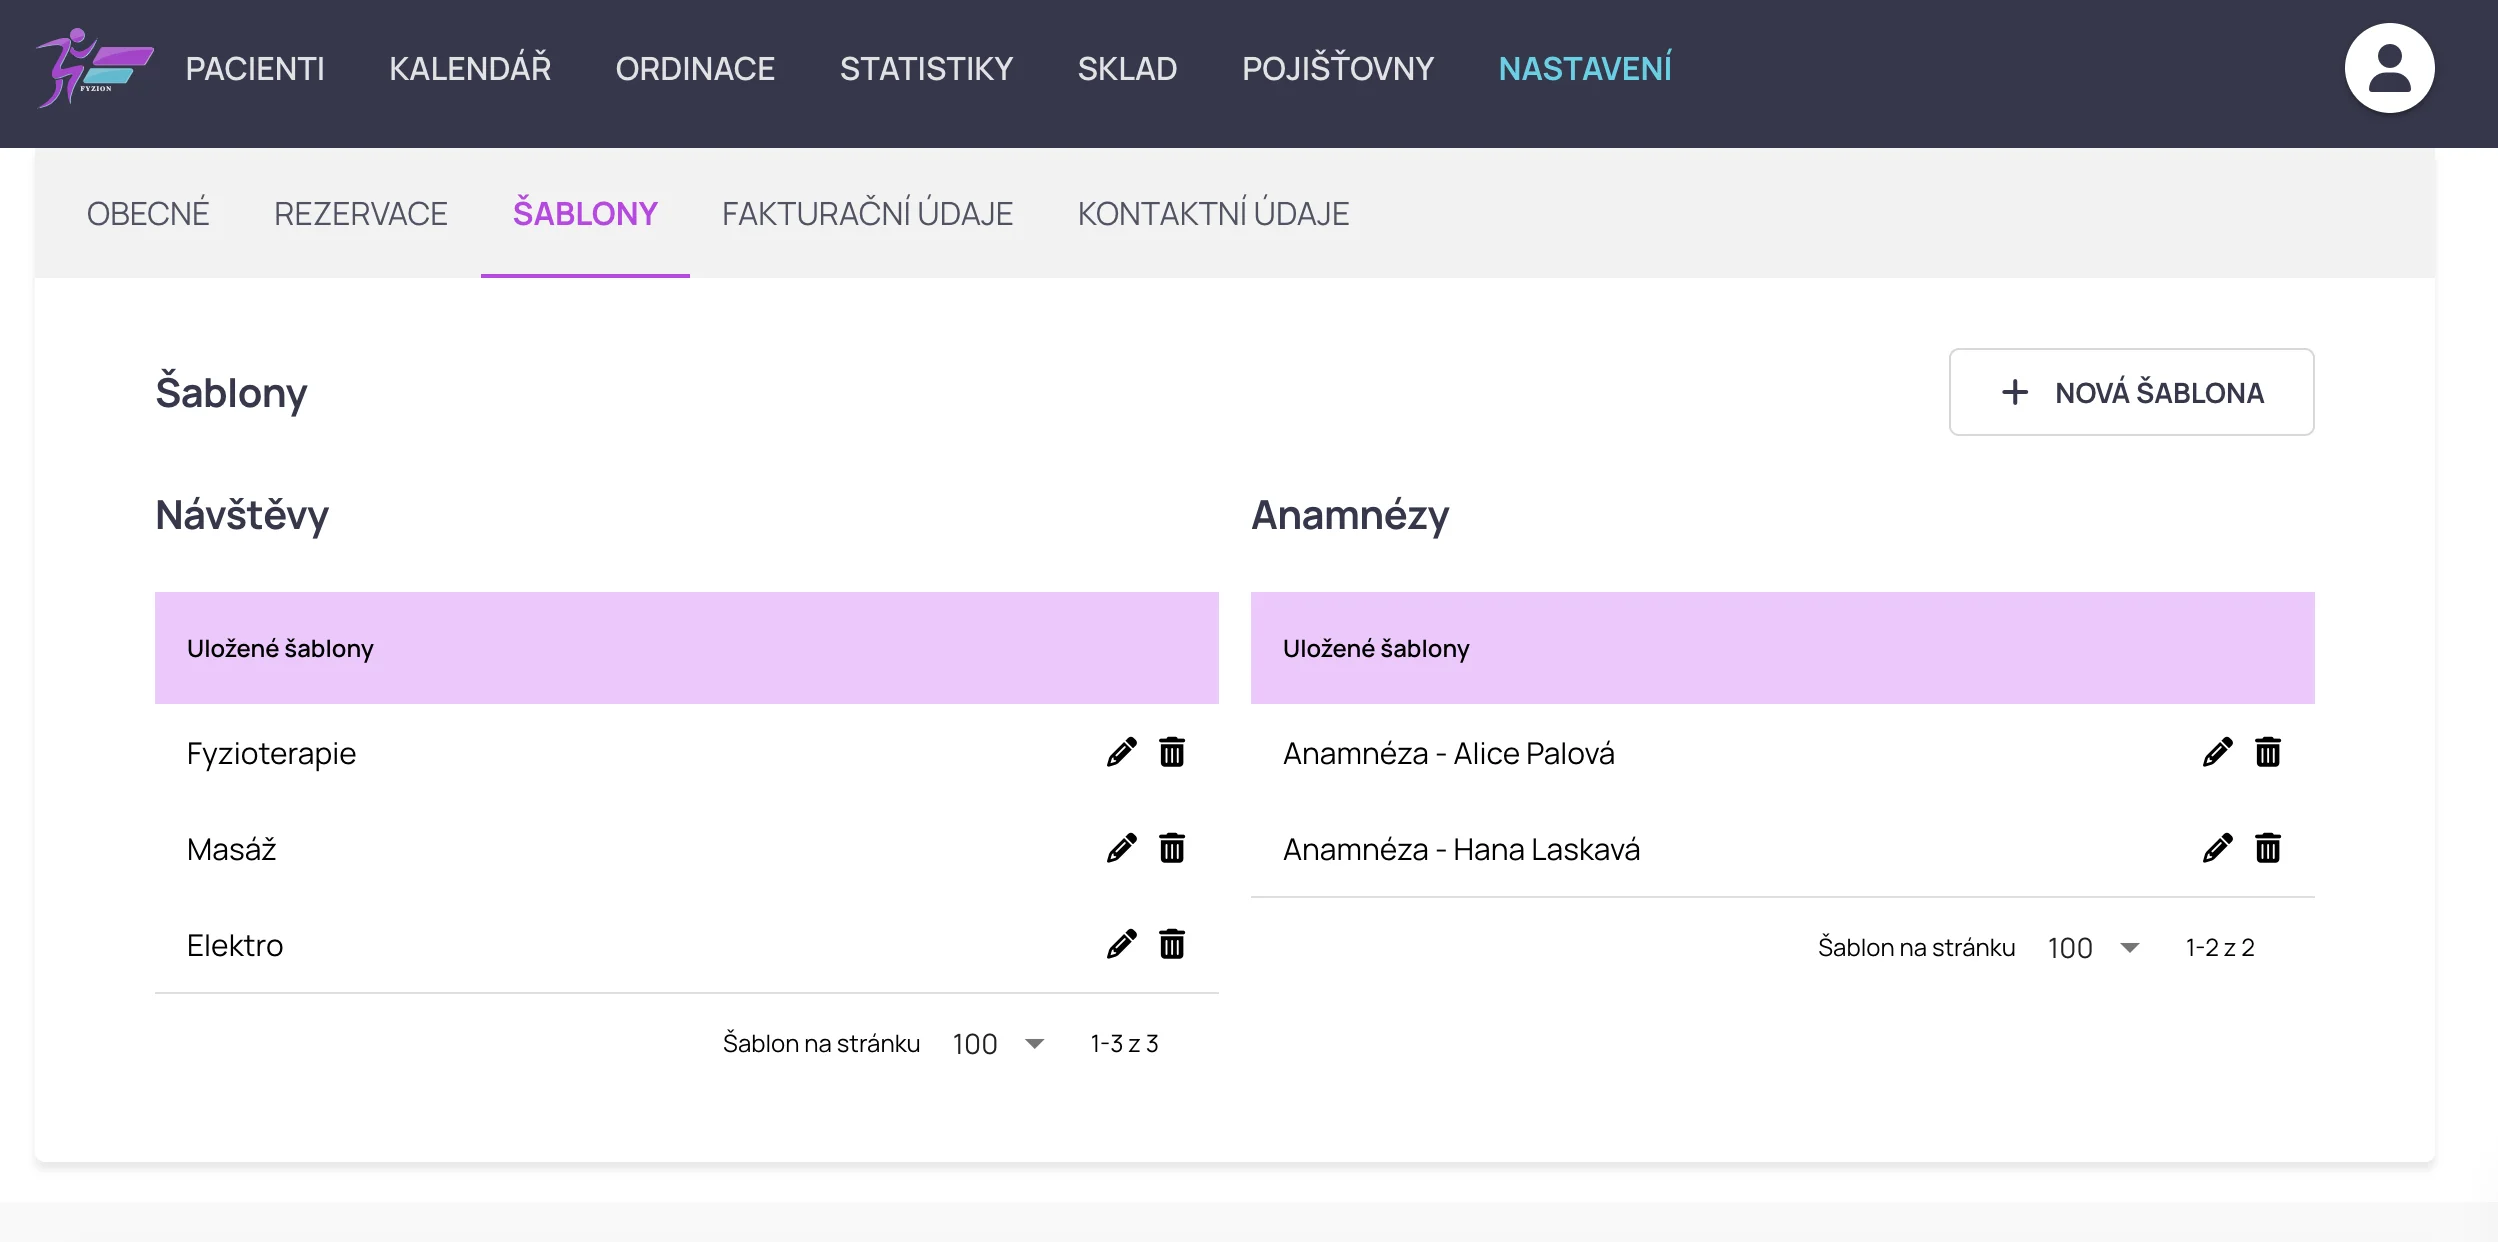Switch to the Rezervace tab
This screenshot has width=2498, height=1242.
360,214
